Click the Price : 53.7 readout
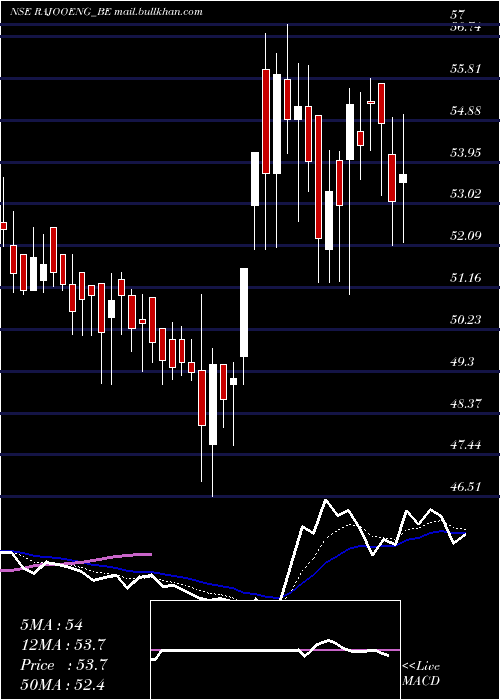The image size is (500, 700). (63, 665)
